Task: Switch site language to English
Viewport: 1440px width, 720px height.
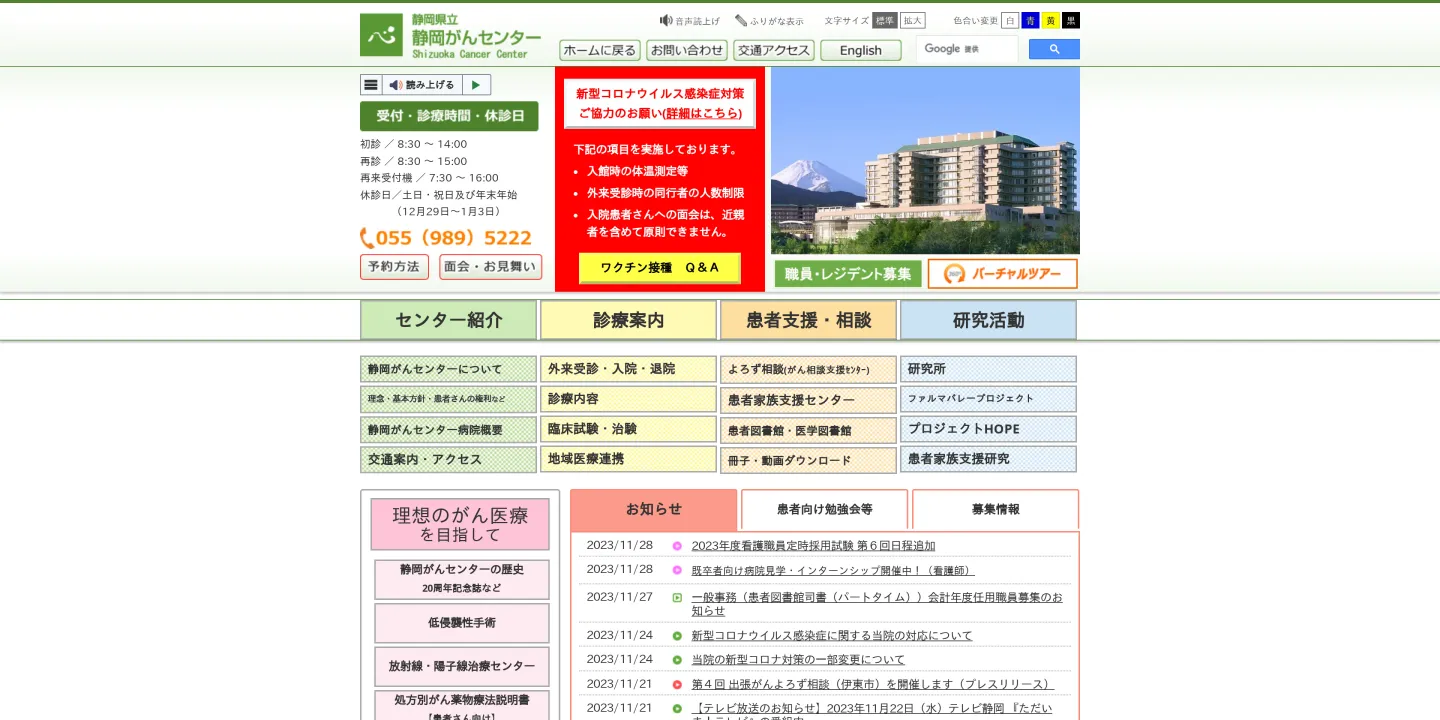Action: (x=861, y=50)
